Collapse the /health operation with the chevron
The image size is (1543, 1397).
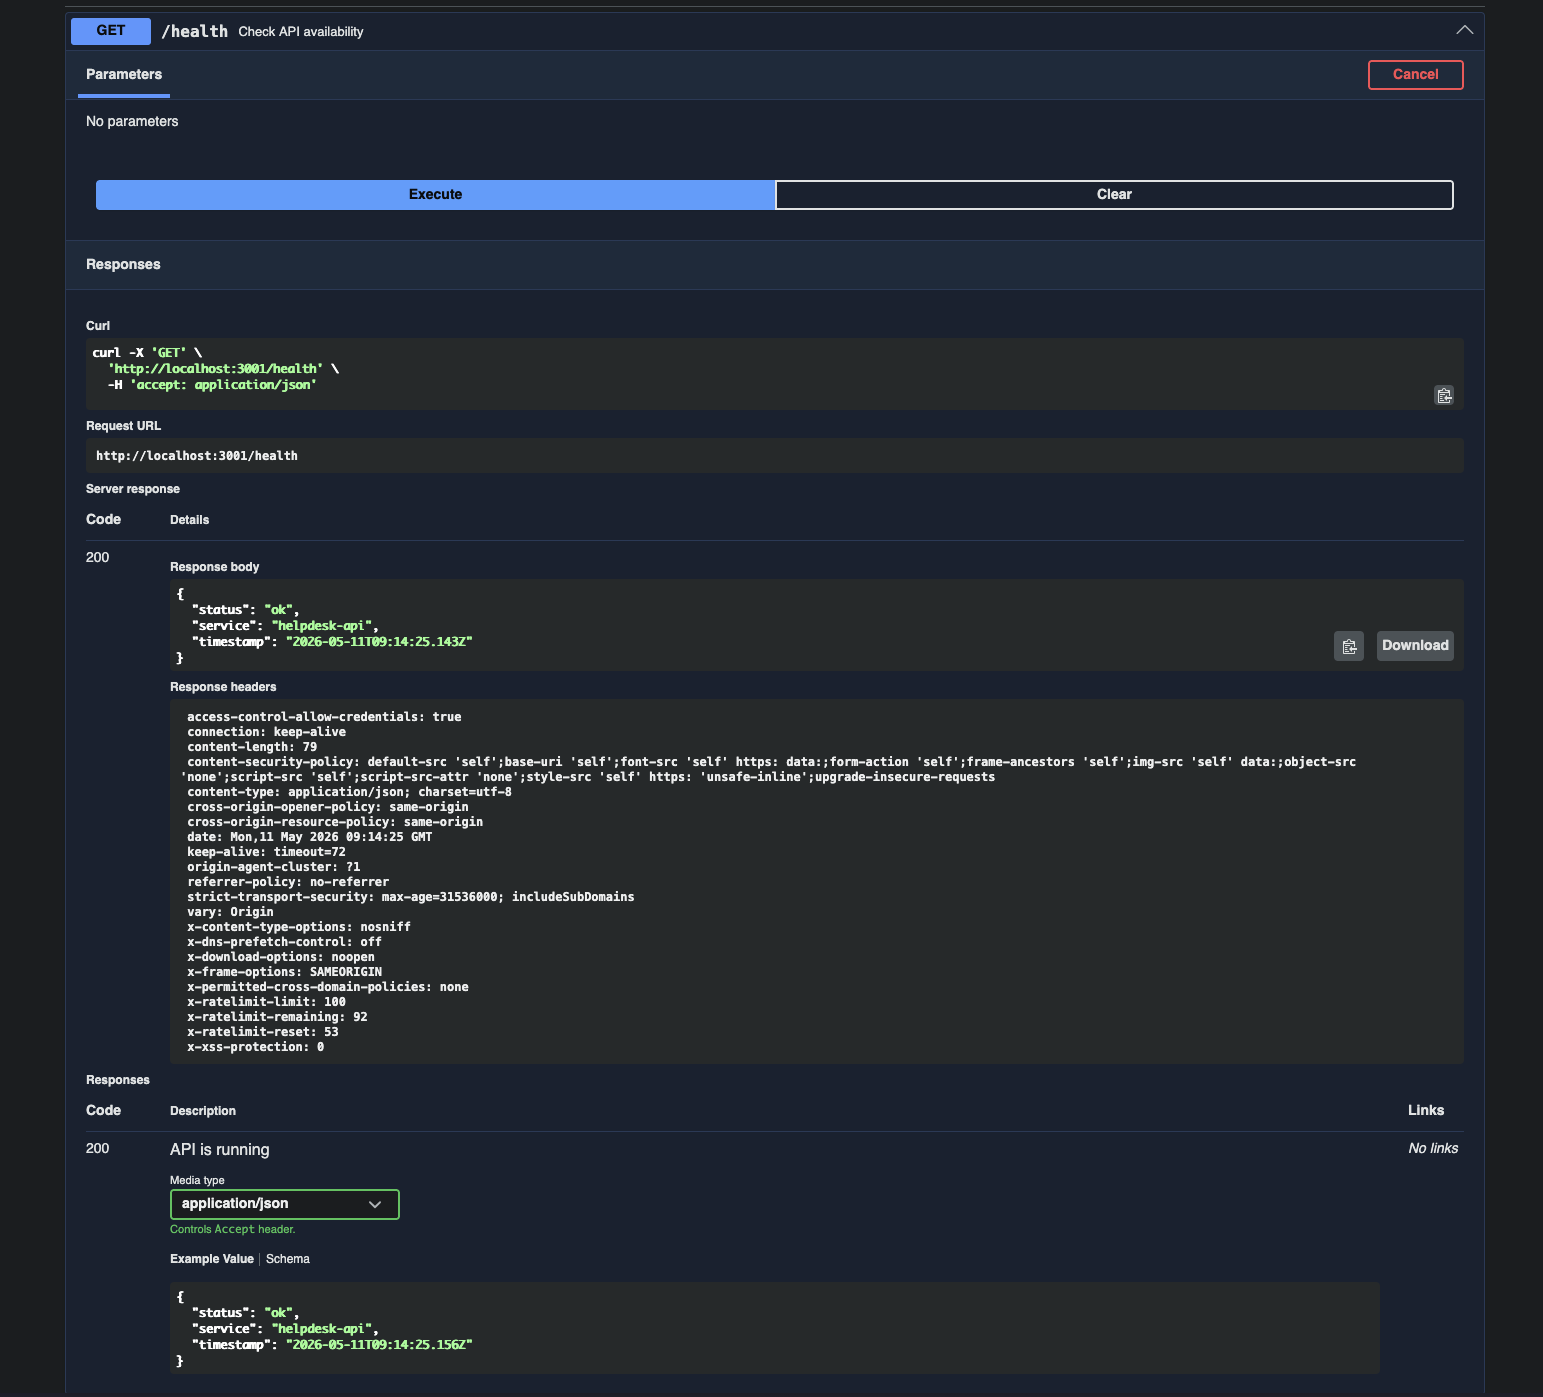[x=1464, y=30]
